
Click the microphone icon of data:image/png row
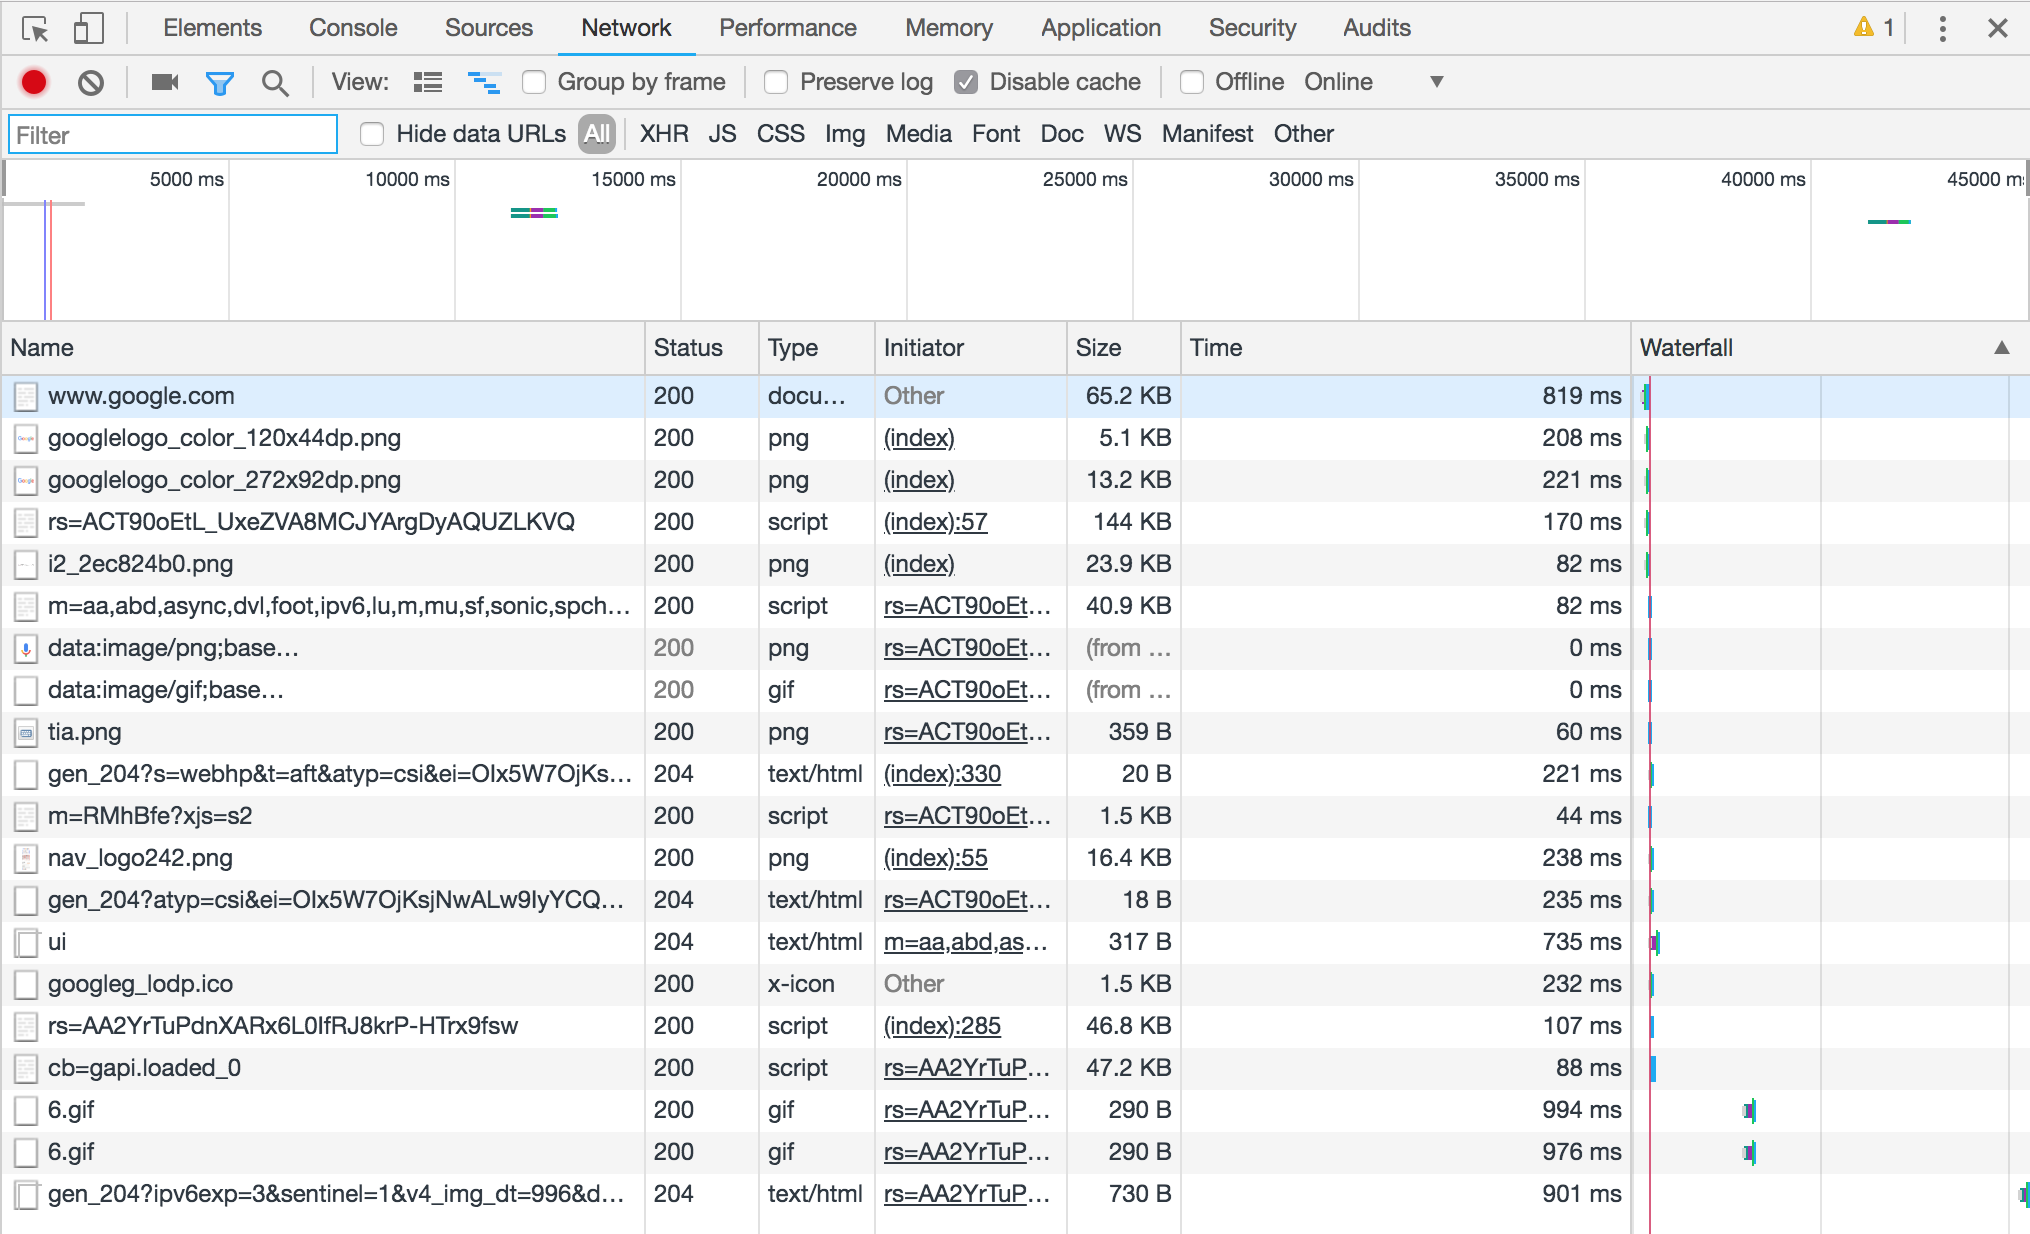[x=26, y=648]
